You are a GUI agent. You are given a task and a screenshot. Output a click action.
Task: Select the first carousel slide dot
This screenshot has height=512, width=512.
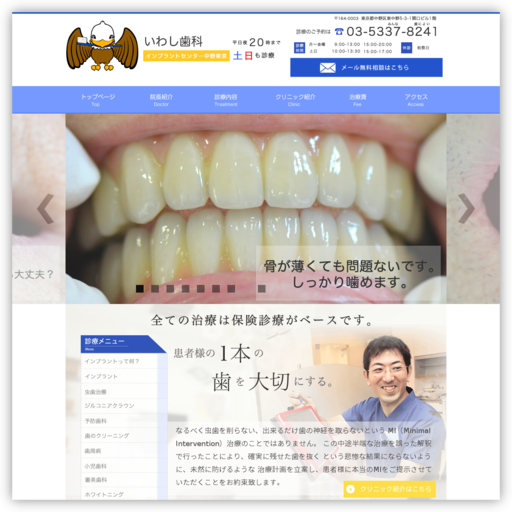coord(140,289)
